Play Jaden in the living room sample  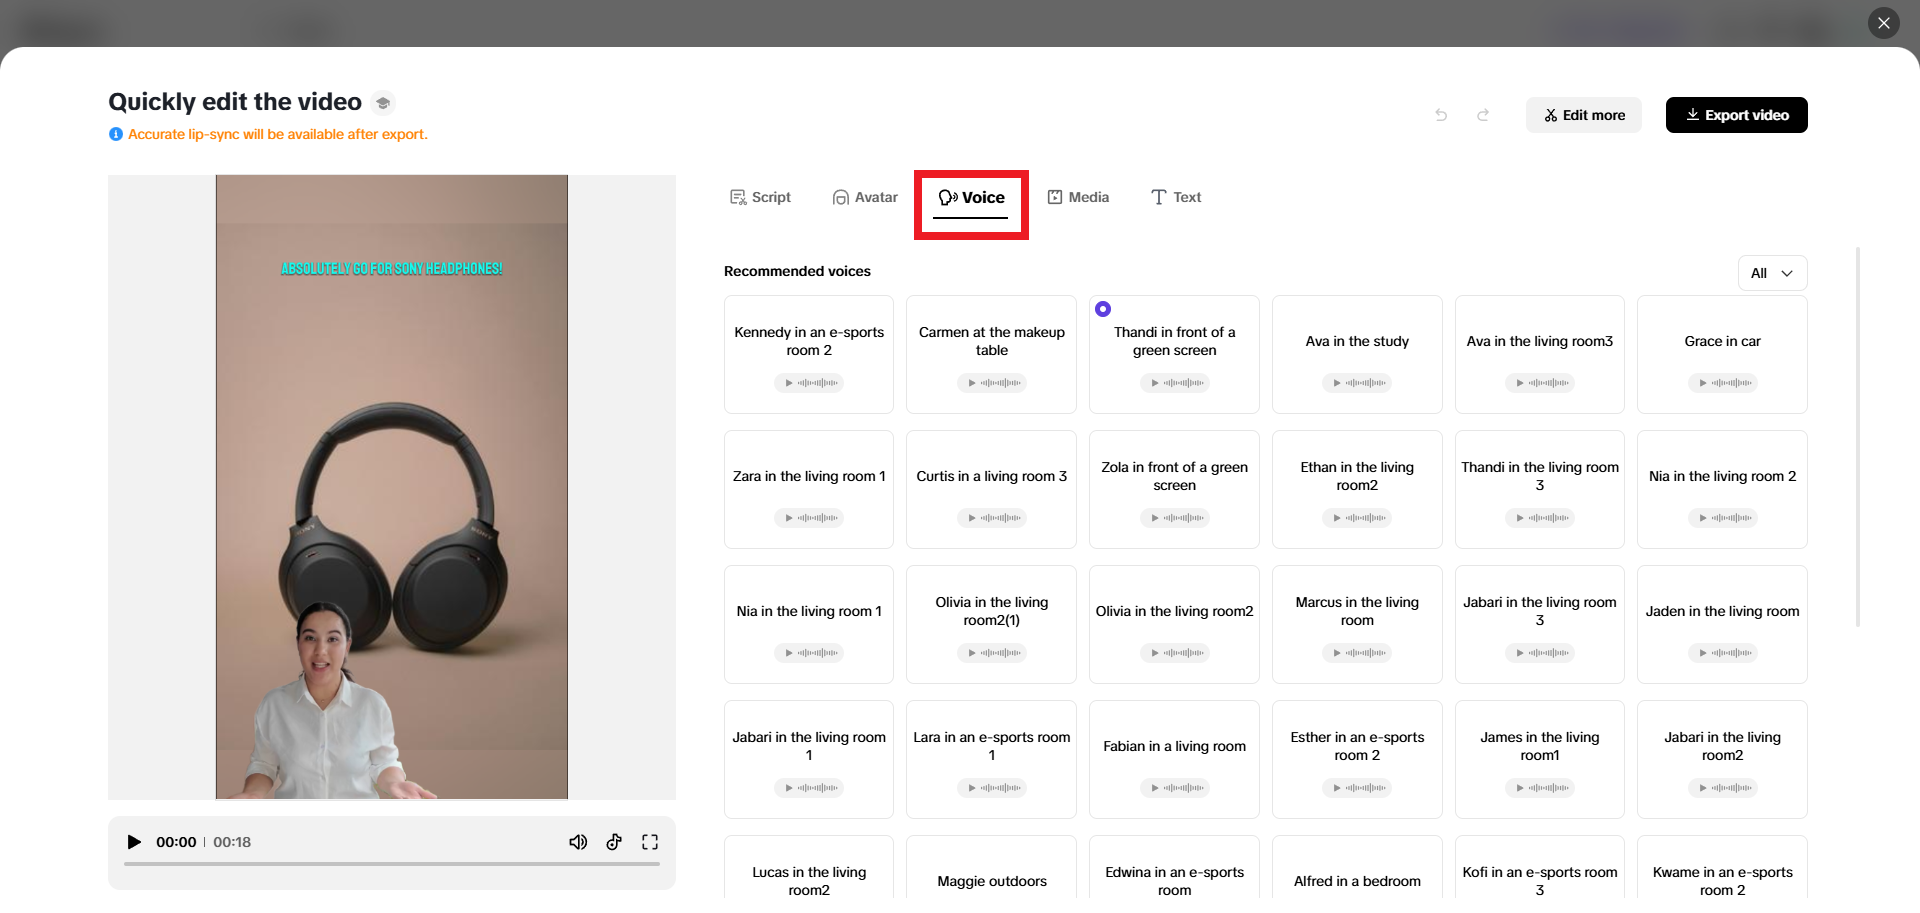pyautogui.click(x=1723, y=653)
